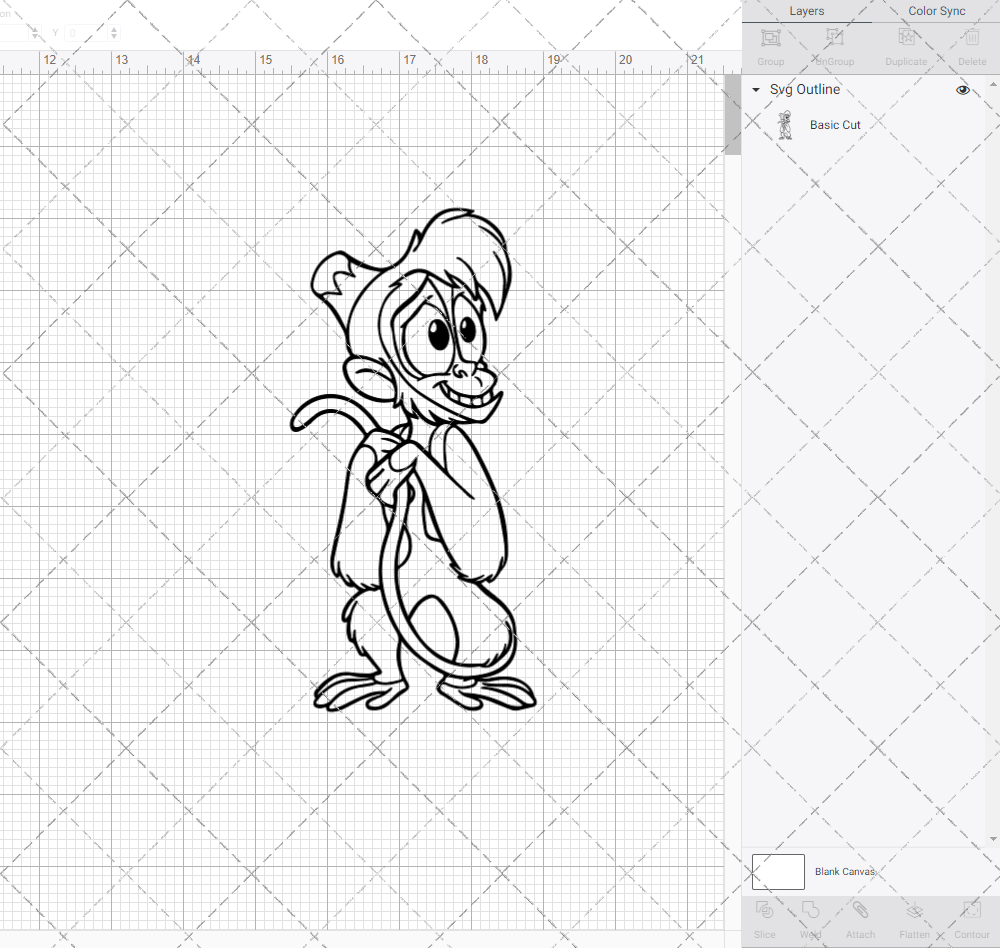Collapse the Svg Outline group

click(756, 89)
